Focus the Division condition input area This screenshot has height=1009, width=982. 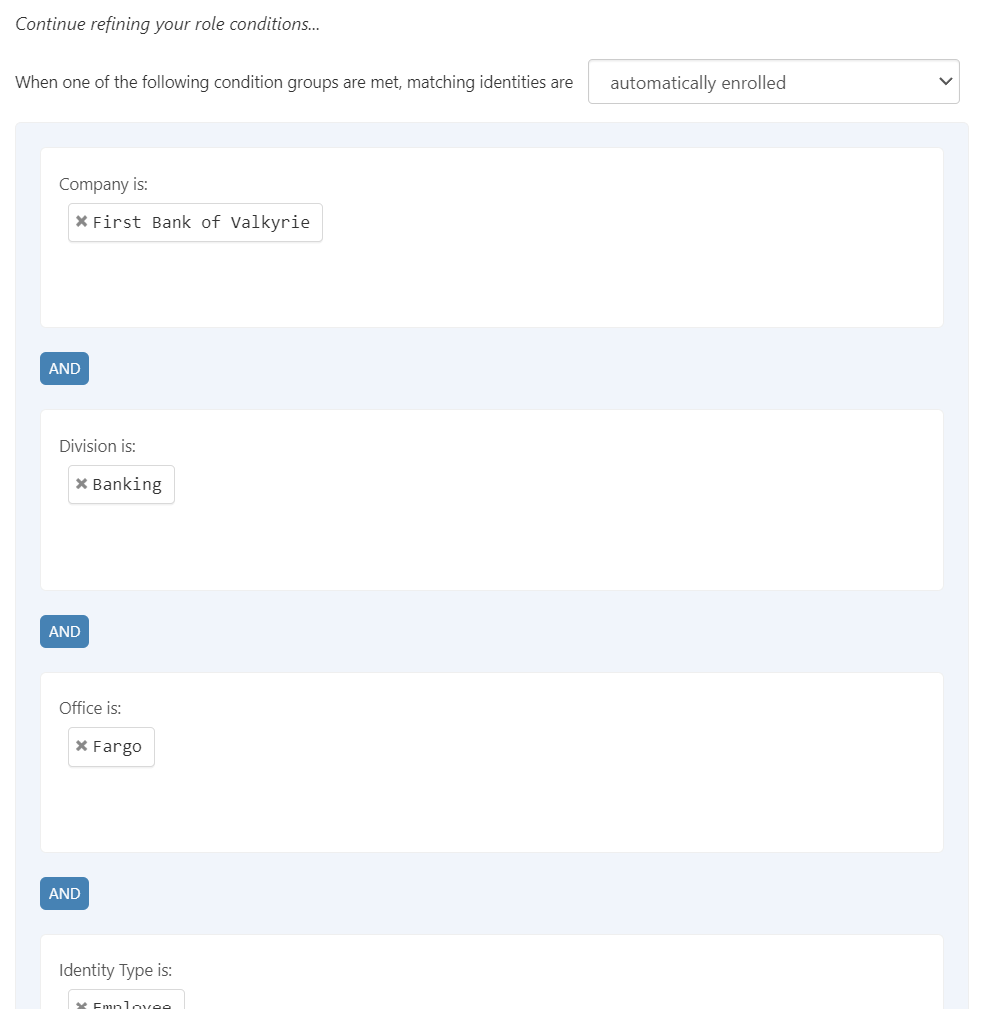tap(600, 530)
